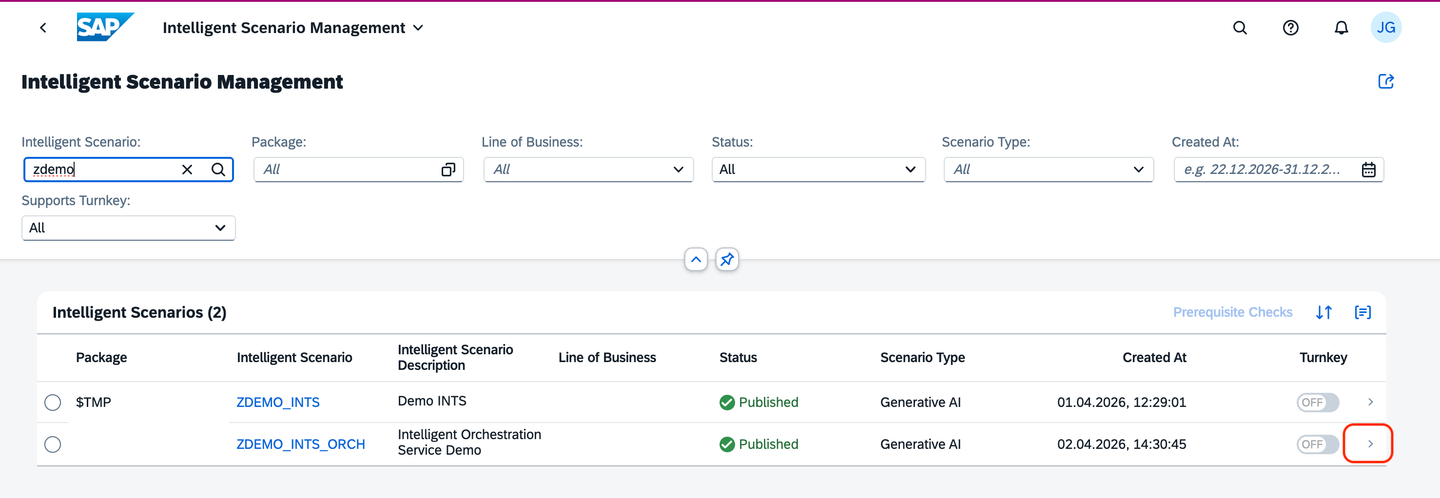Open Intelligent Scenario Management title dropdown
The image size is (1440, 498).
(x=418, y=28)
